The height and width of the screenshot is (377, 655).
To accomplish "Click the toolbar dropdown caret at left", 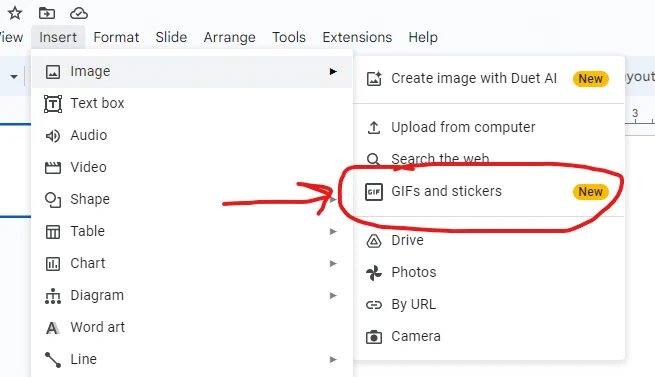I will [14, 77].
